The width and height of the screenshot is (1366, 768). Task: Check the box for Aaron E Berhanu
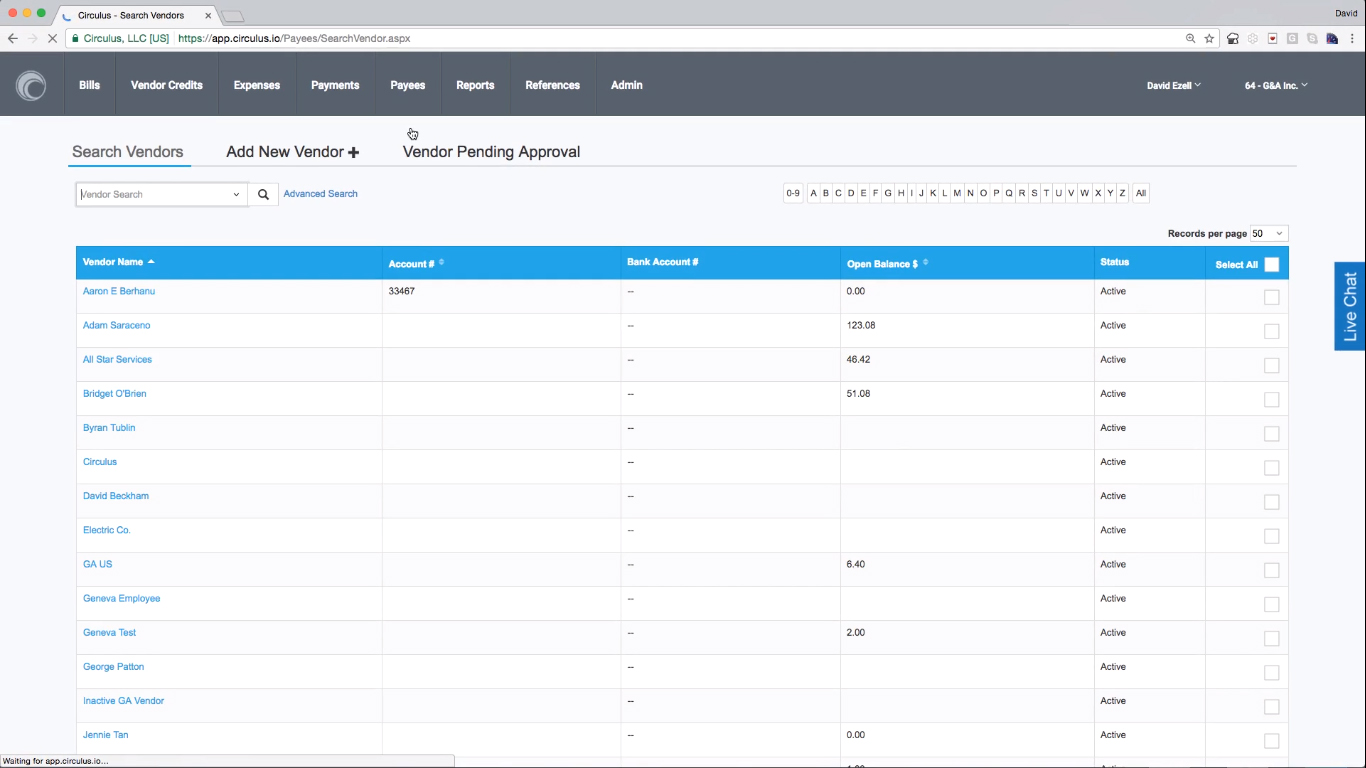click(x=1272, y=297)
